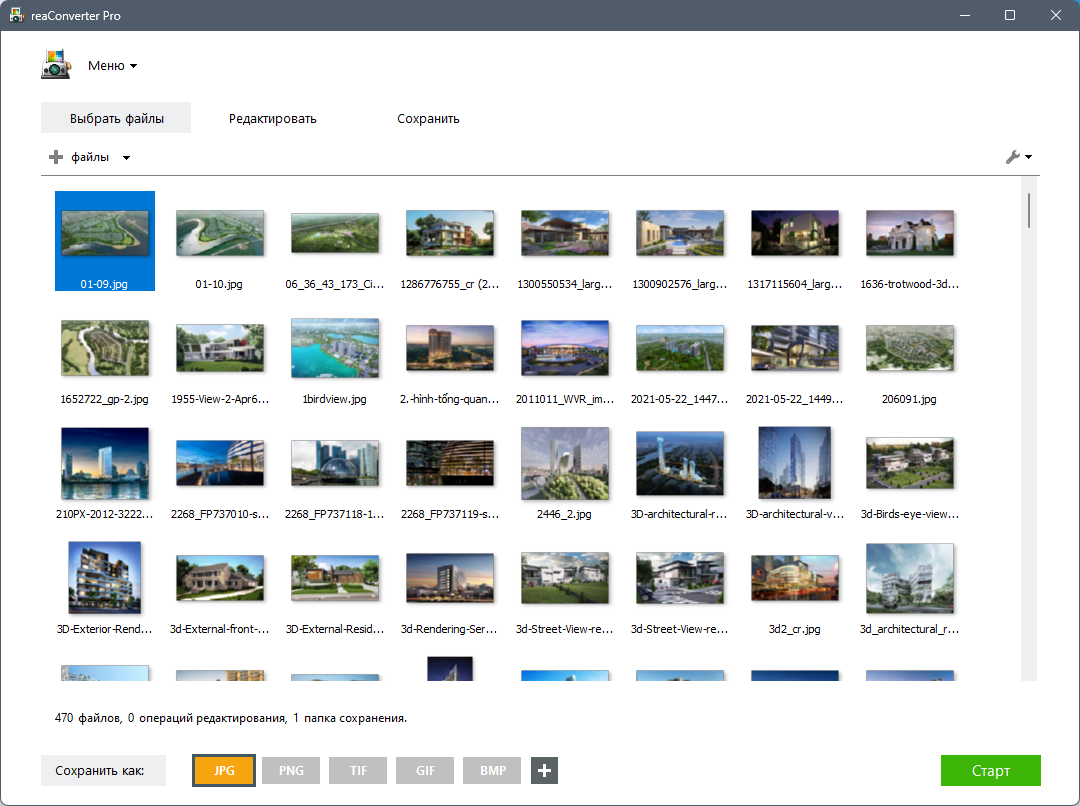The image size is (1080, 806).
Task: Select the Выбрать файлы tab
Action: point(115,117)
